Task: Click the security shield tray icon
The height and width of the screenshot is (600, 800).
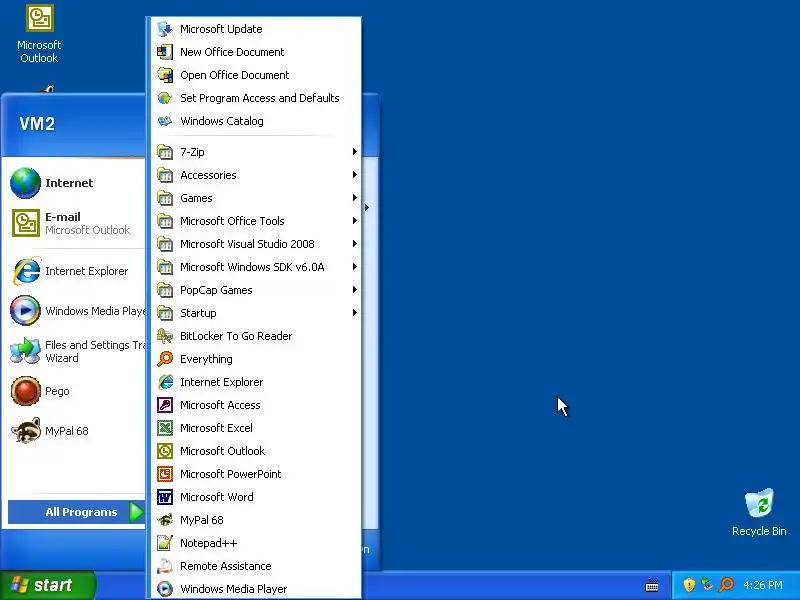Action: [x=689, y=584]
